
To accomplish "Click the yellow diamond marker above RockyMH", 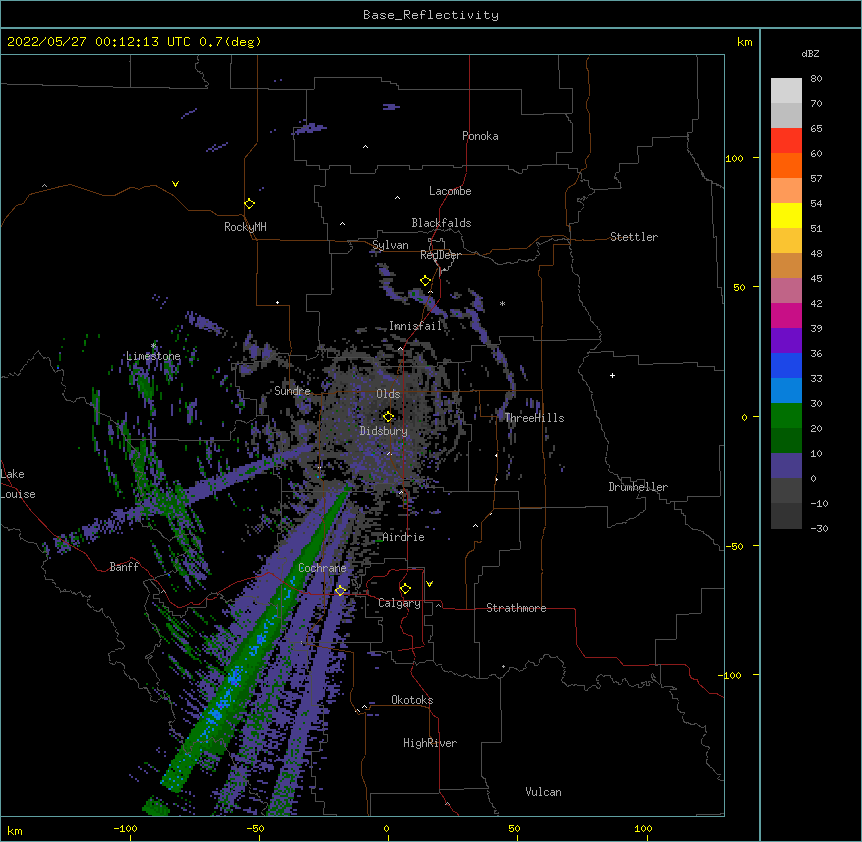I will [250, 204].
